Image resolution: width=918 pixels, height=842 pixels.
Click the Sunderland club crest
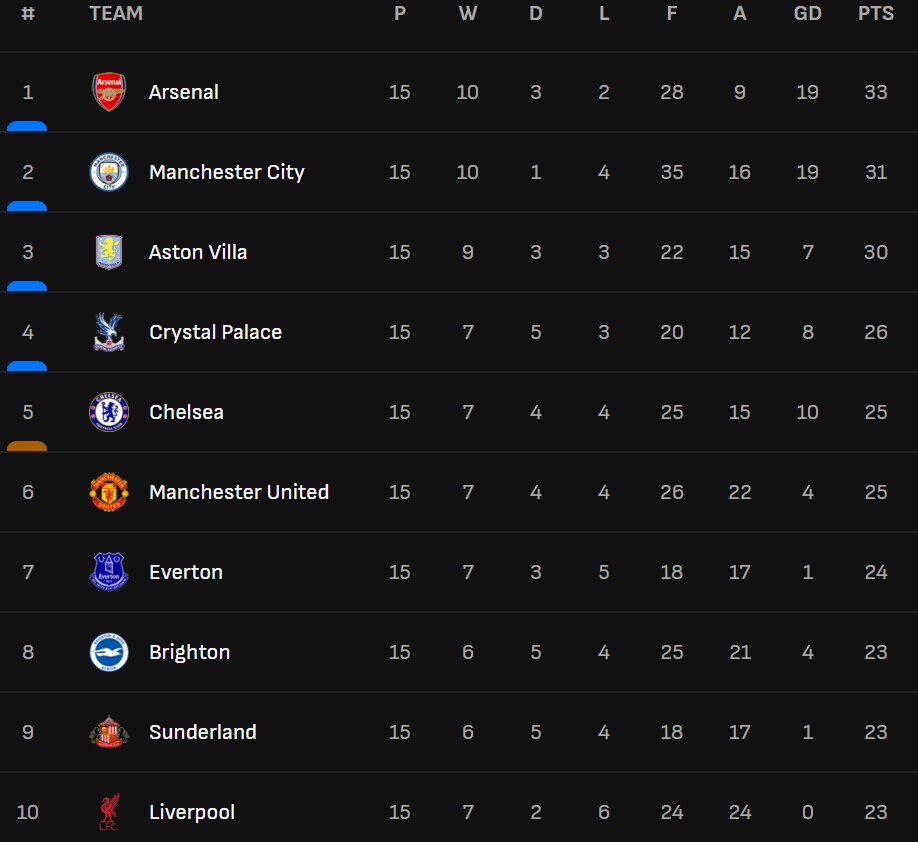pyautogui.click(x=109, y=732)
